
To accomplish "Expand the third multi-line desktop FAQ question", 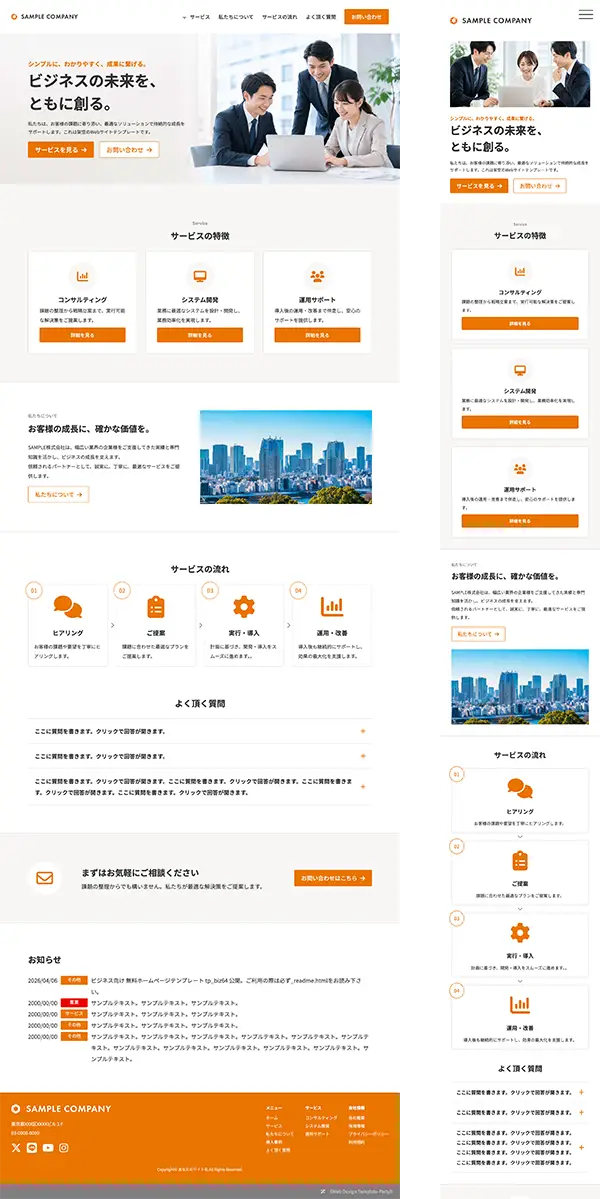I will click(200, 787).
